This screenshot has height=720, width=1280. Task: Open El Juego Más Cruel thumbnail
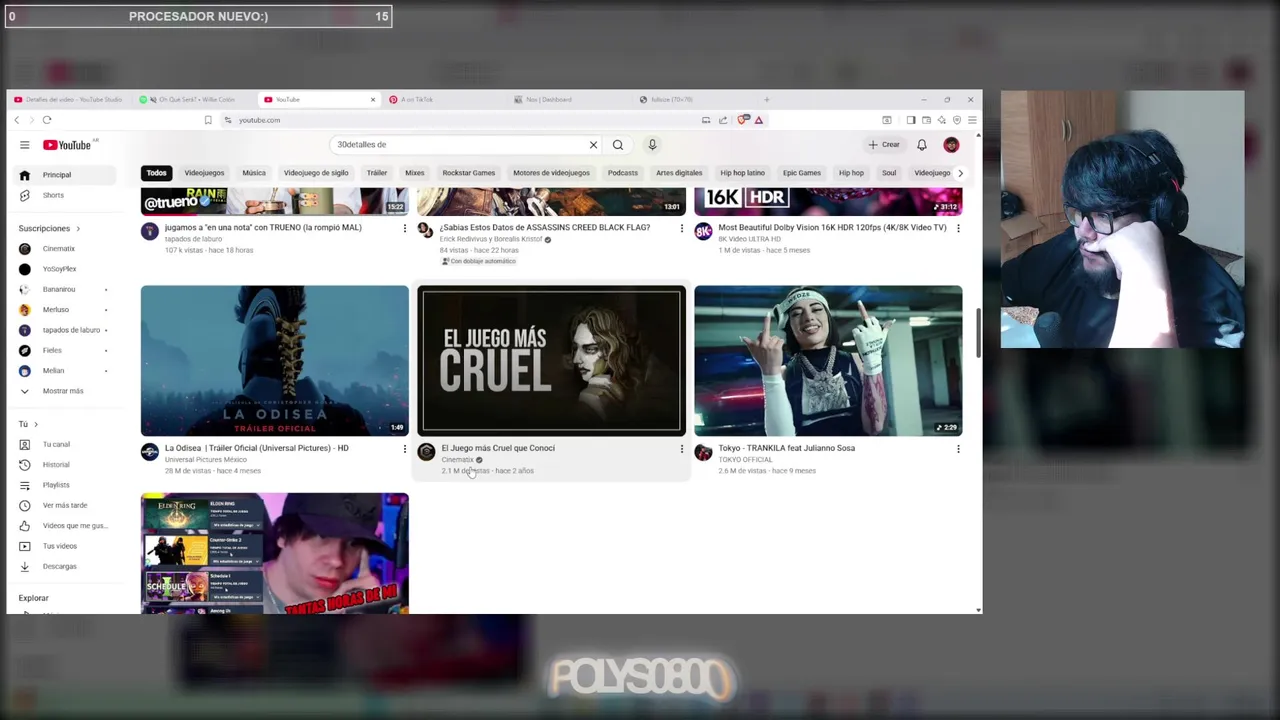point(552,361)
